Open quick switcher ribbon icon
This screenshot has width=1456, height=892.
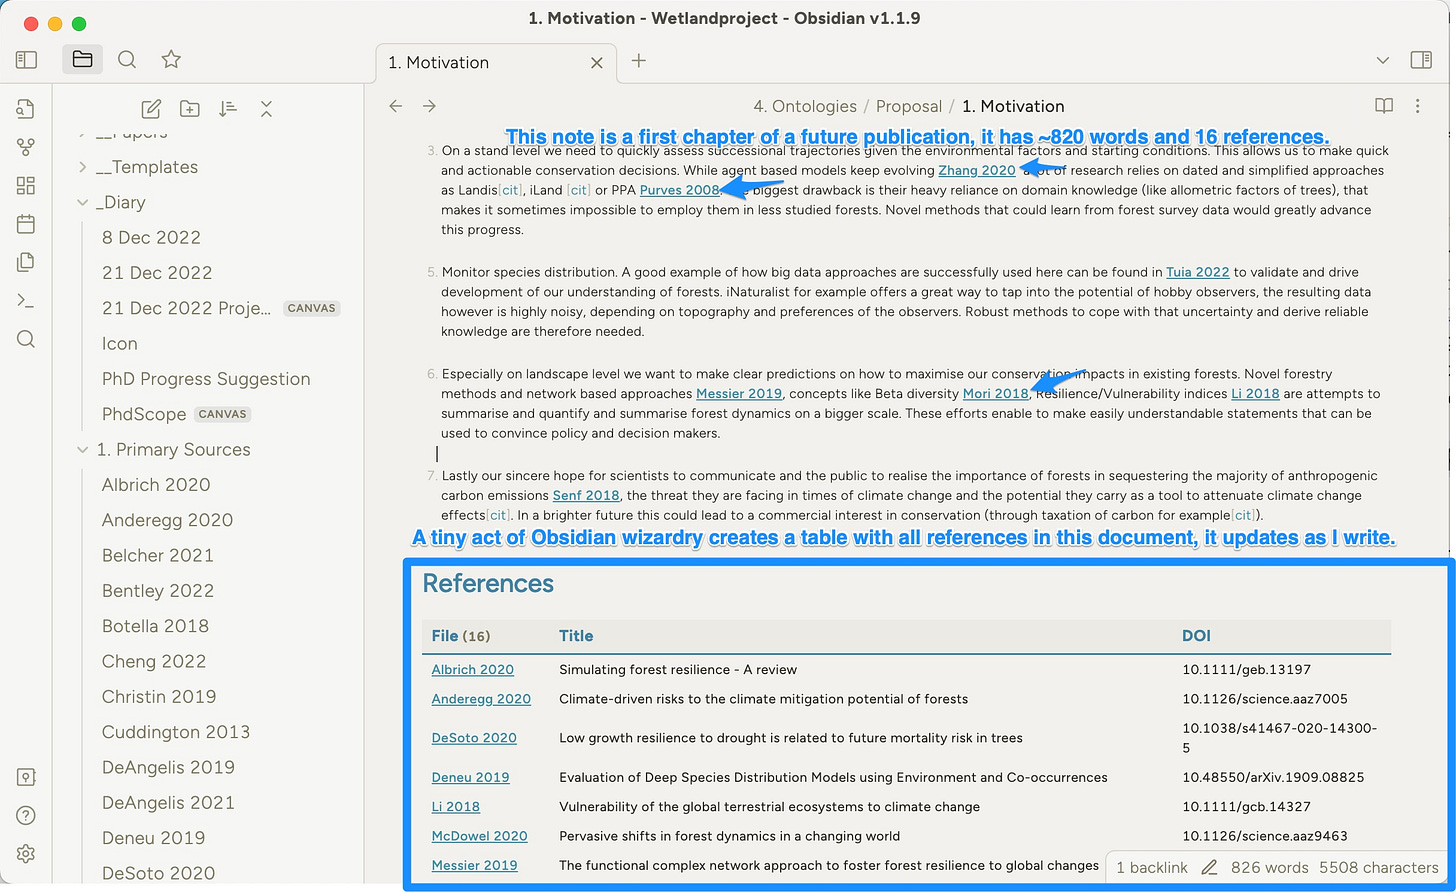[26, 109]
